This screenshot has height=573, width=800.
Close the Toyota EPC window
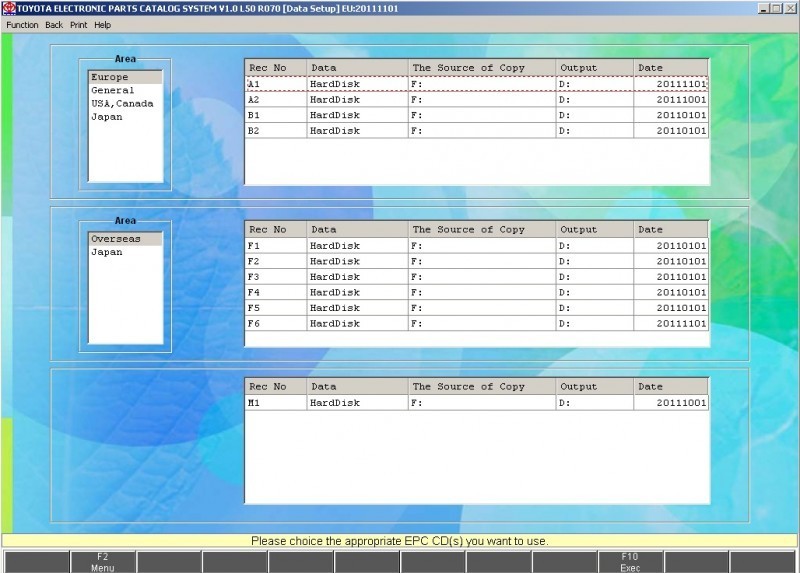789,8
